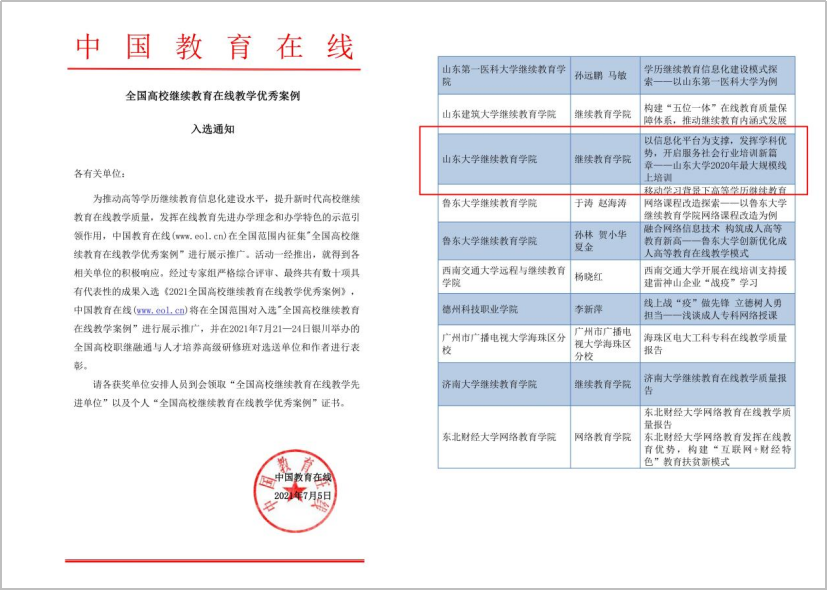Click the author cell 网络教育学院
The width and height of the screenshot is (827, 590).
tap(605, 437)
